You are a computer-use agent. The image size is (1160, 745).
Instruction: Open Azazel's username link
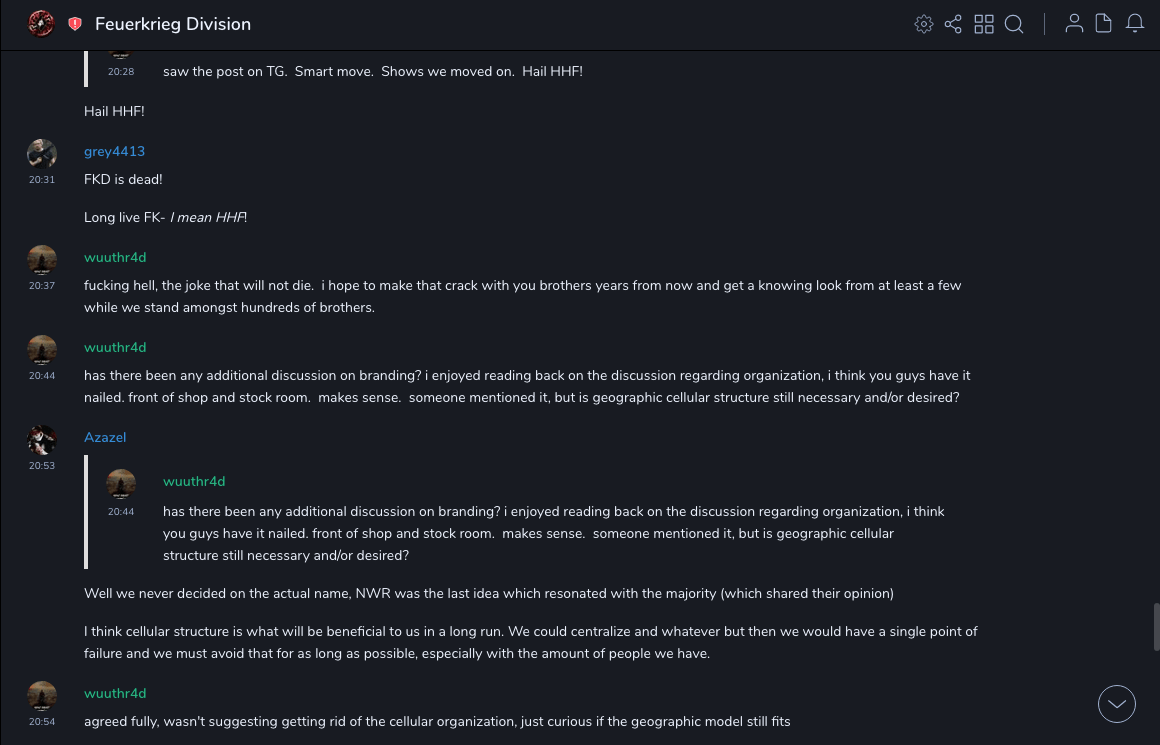point(105,437)
